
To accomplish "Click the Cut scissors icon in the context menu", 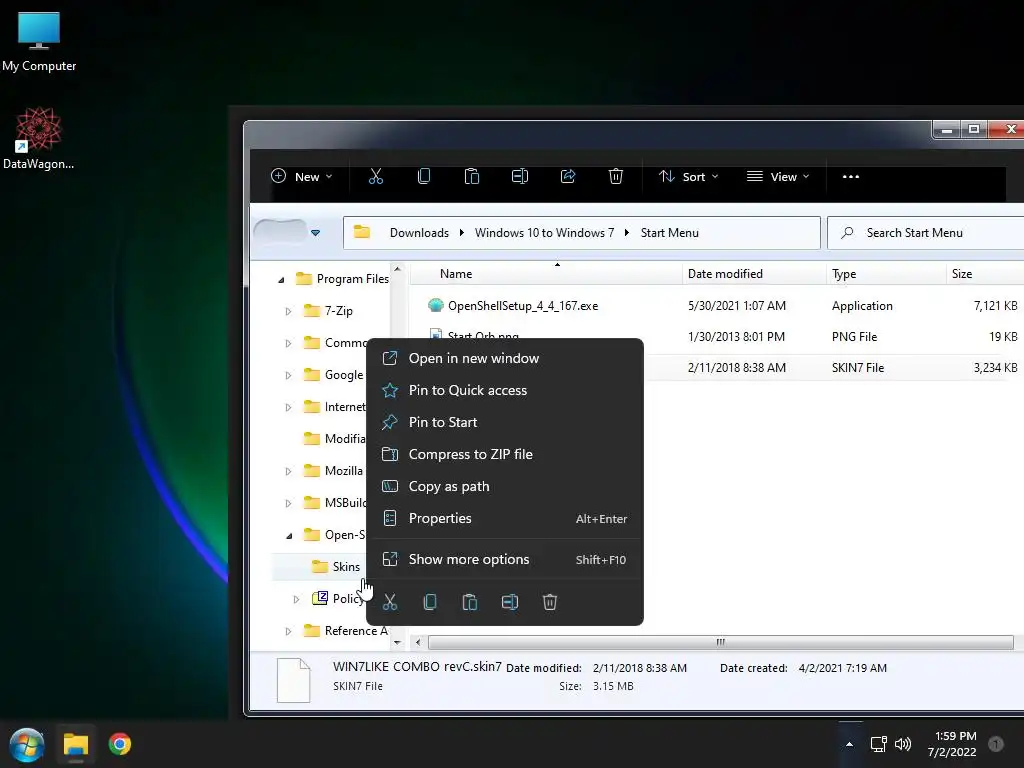I will pos(390,602).
